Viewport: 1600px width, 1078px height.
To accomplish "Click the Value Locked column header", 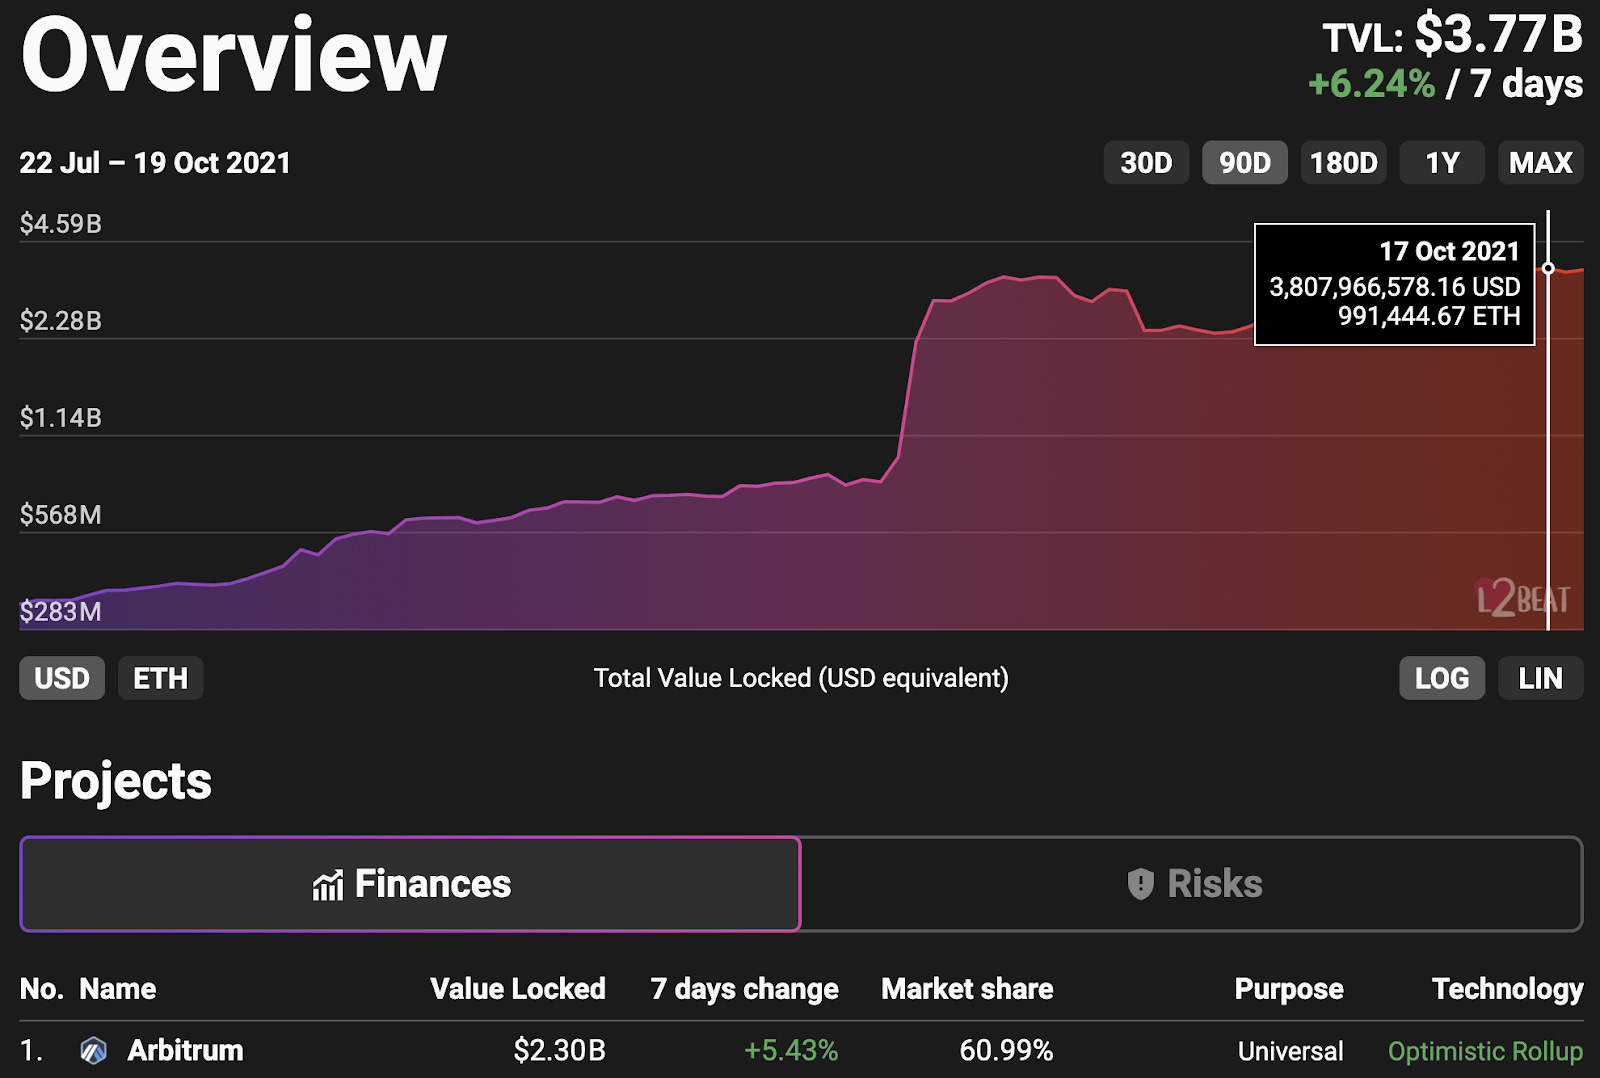I will click(518, 989).
